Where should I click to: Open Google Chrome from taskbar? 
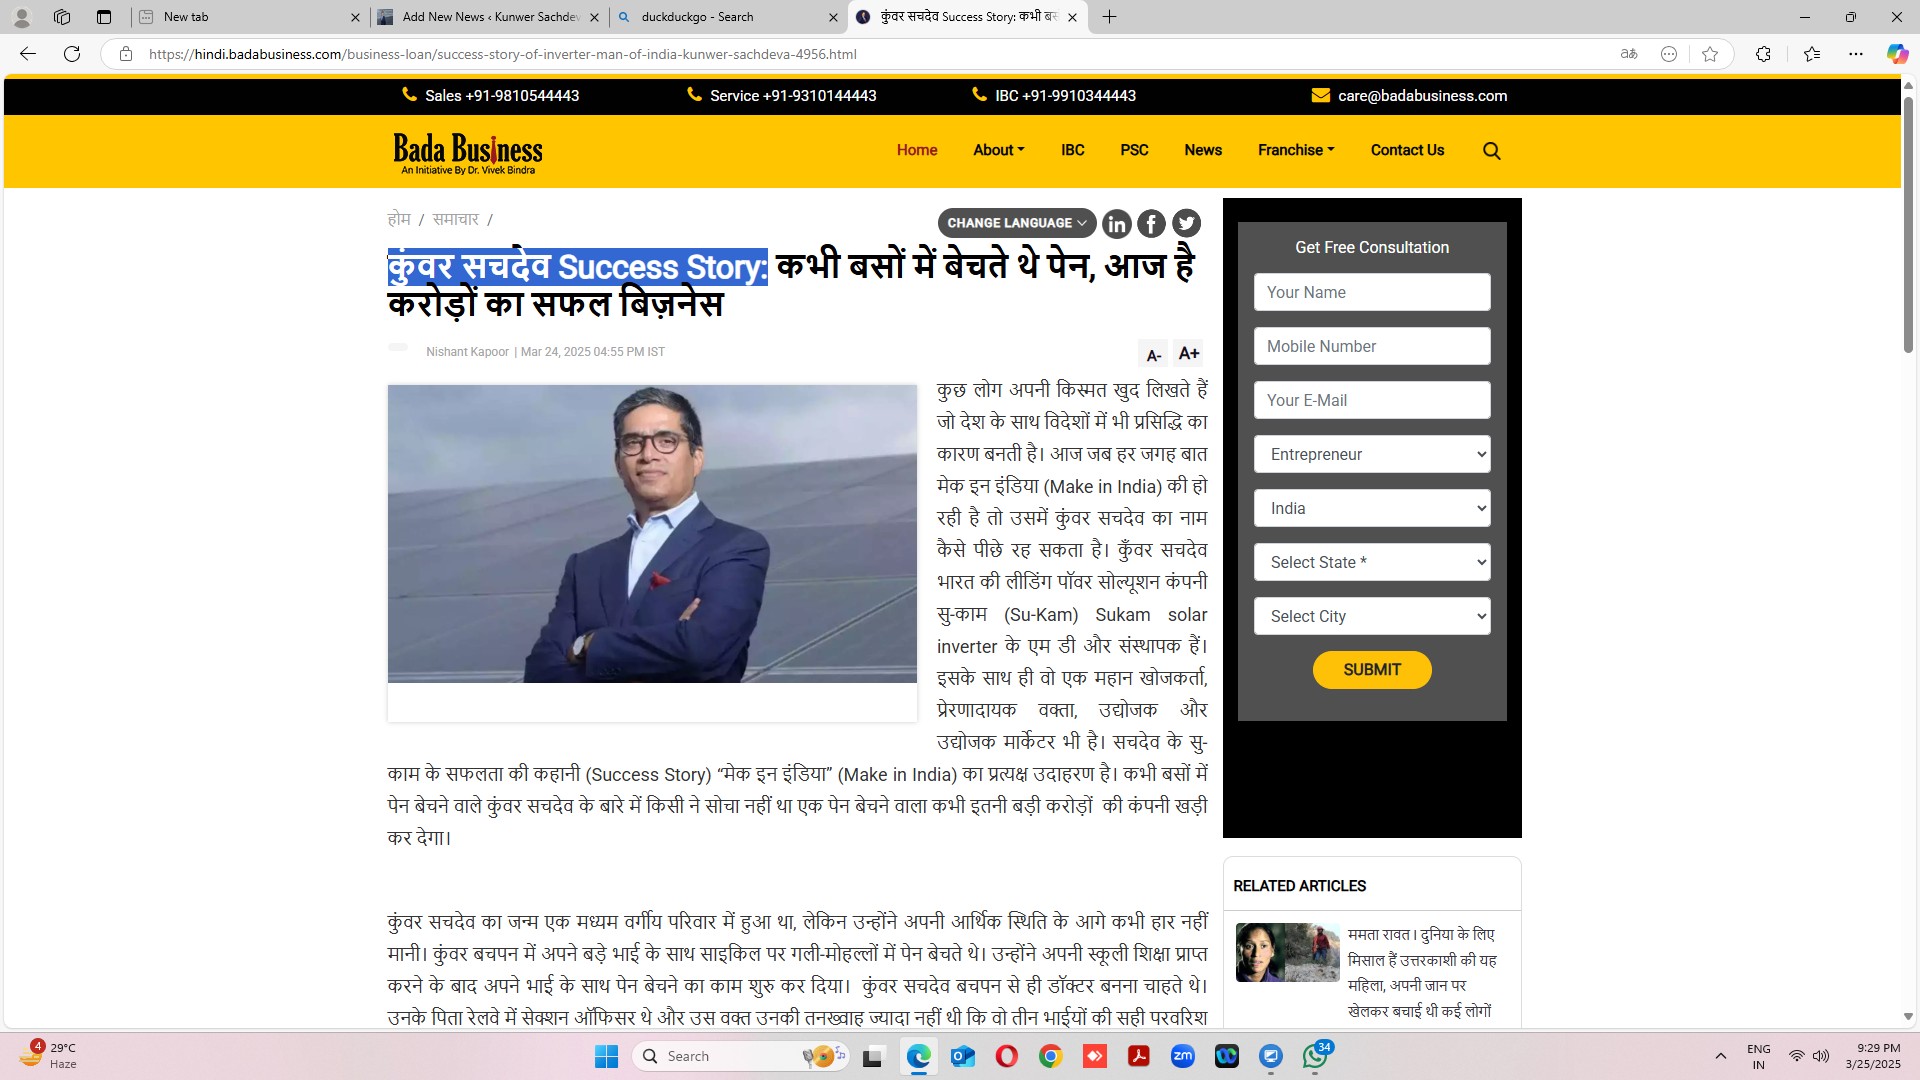click(x=1050, y=1057)
